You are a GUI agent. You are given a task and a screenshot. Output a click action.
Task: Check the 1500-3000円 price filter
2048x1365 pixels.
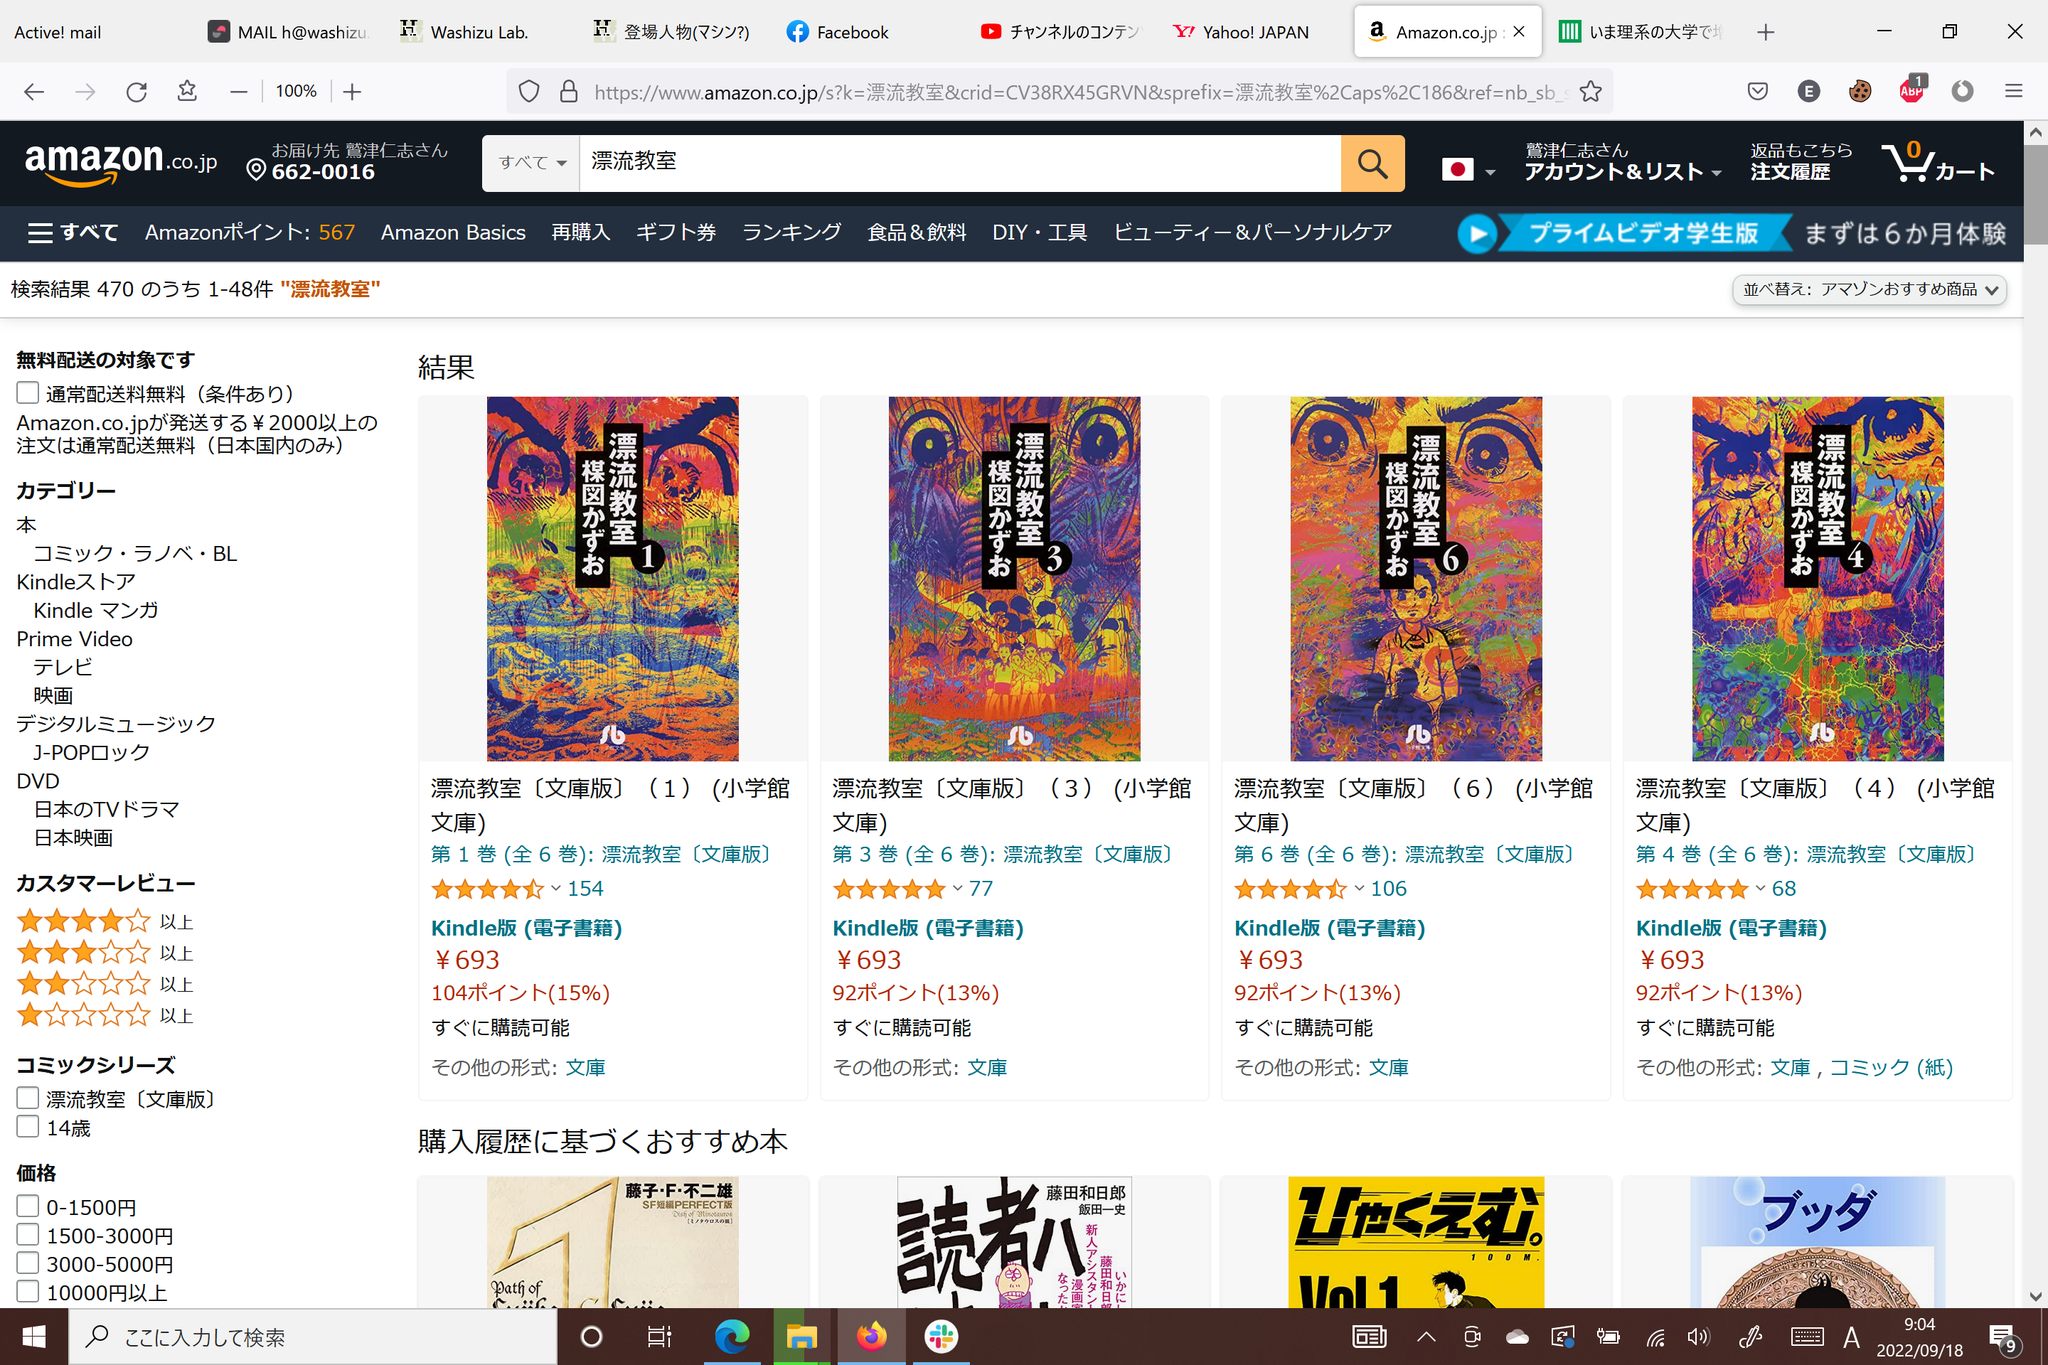click(x=28, y=1235)
